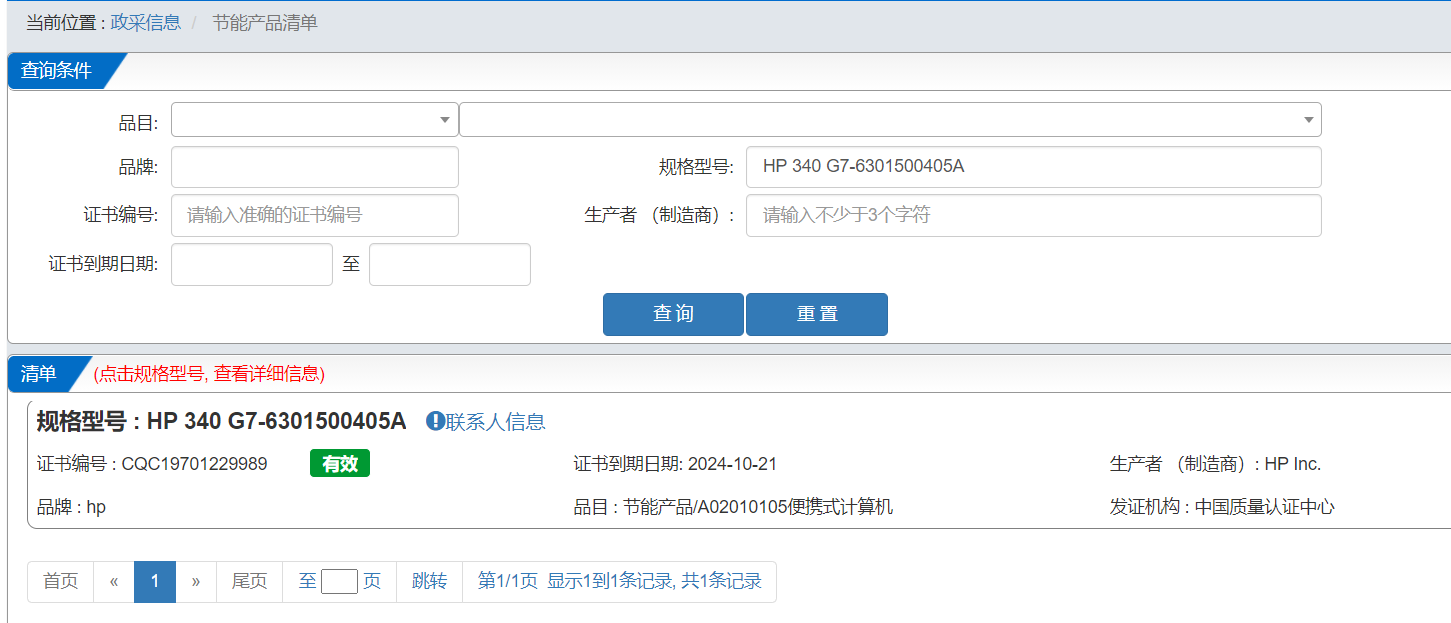This screenshot has width=1451, height=623.
Task: Click the red hint 点击规格型号, 查看详细信息
Action: (209, 374)
